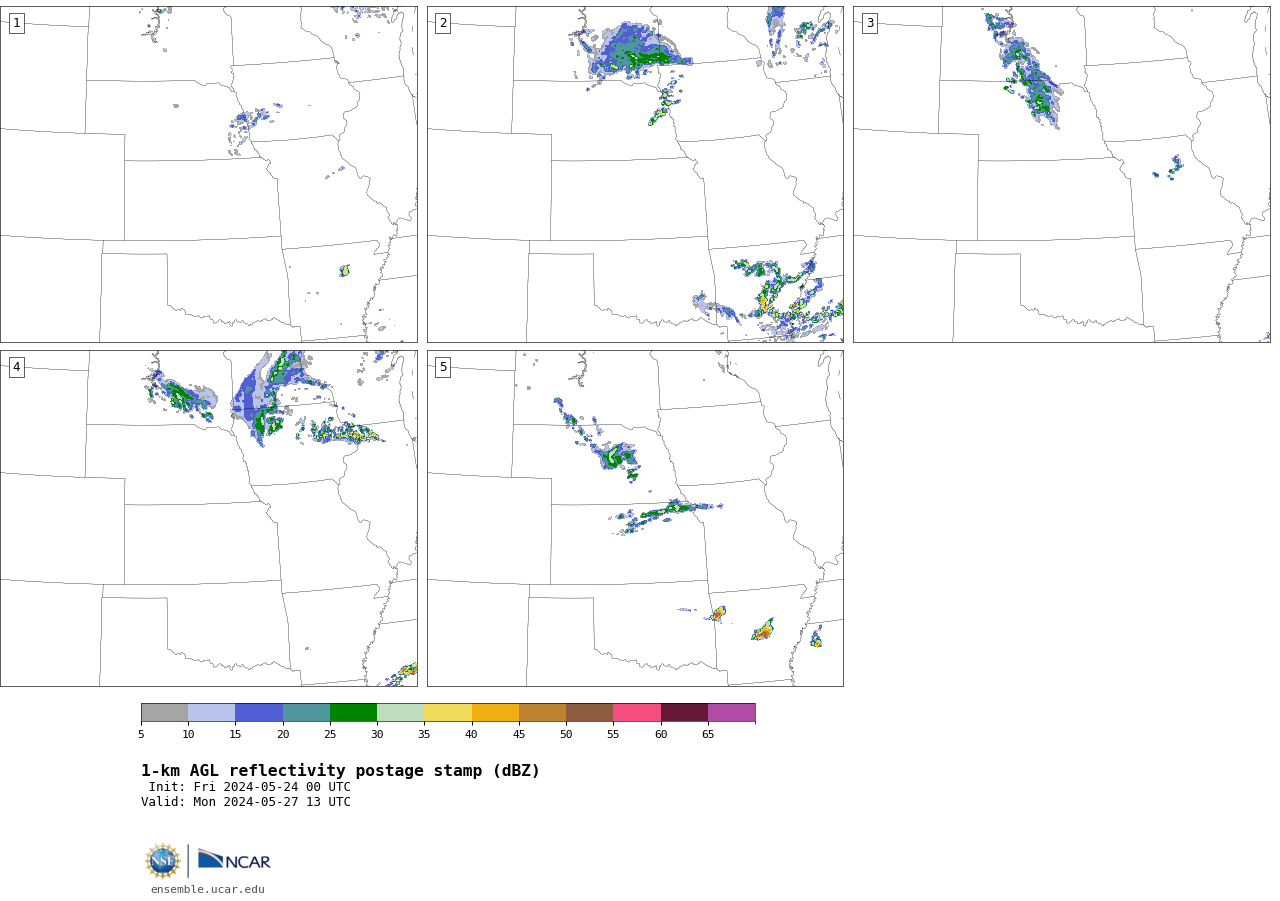Click the NSF logo icon

pos(163,861)
